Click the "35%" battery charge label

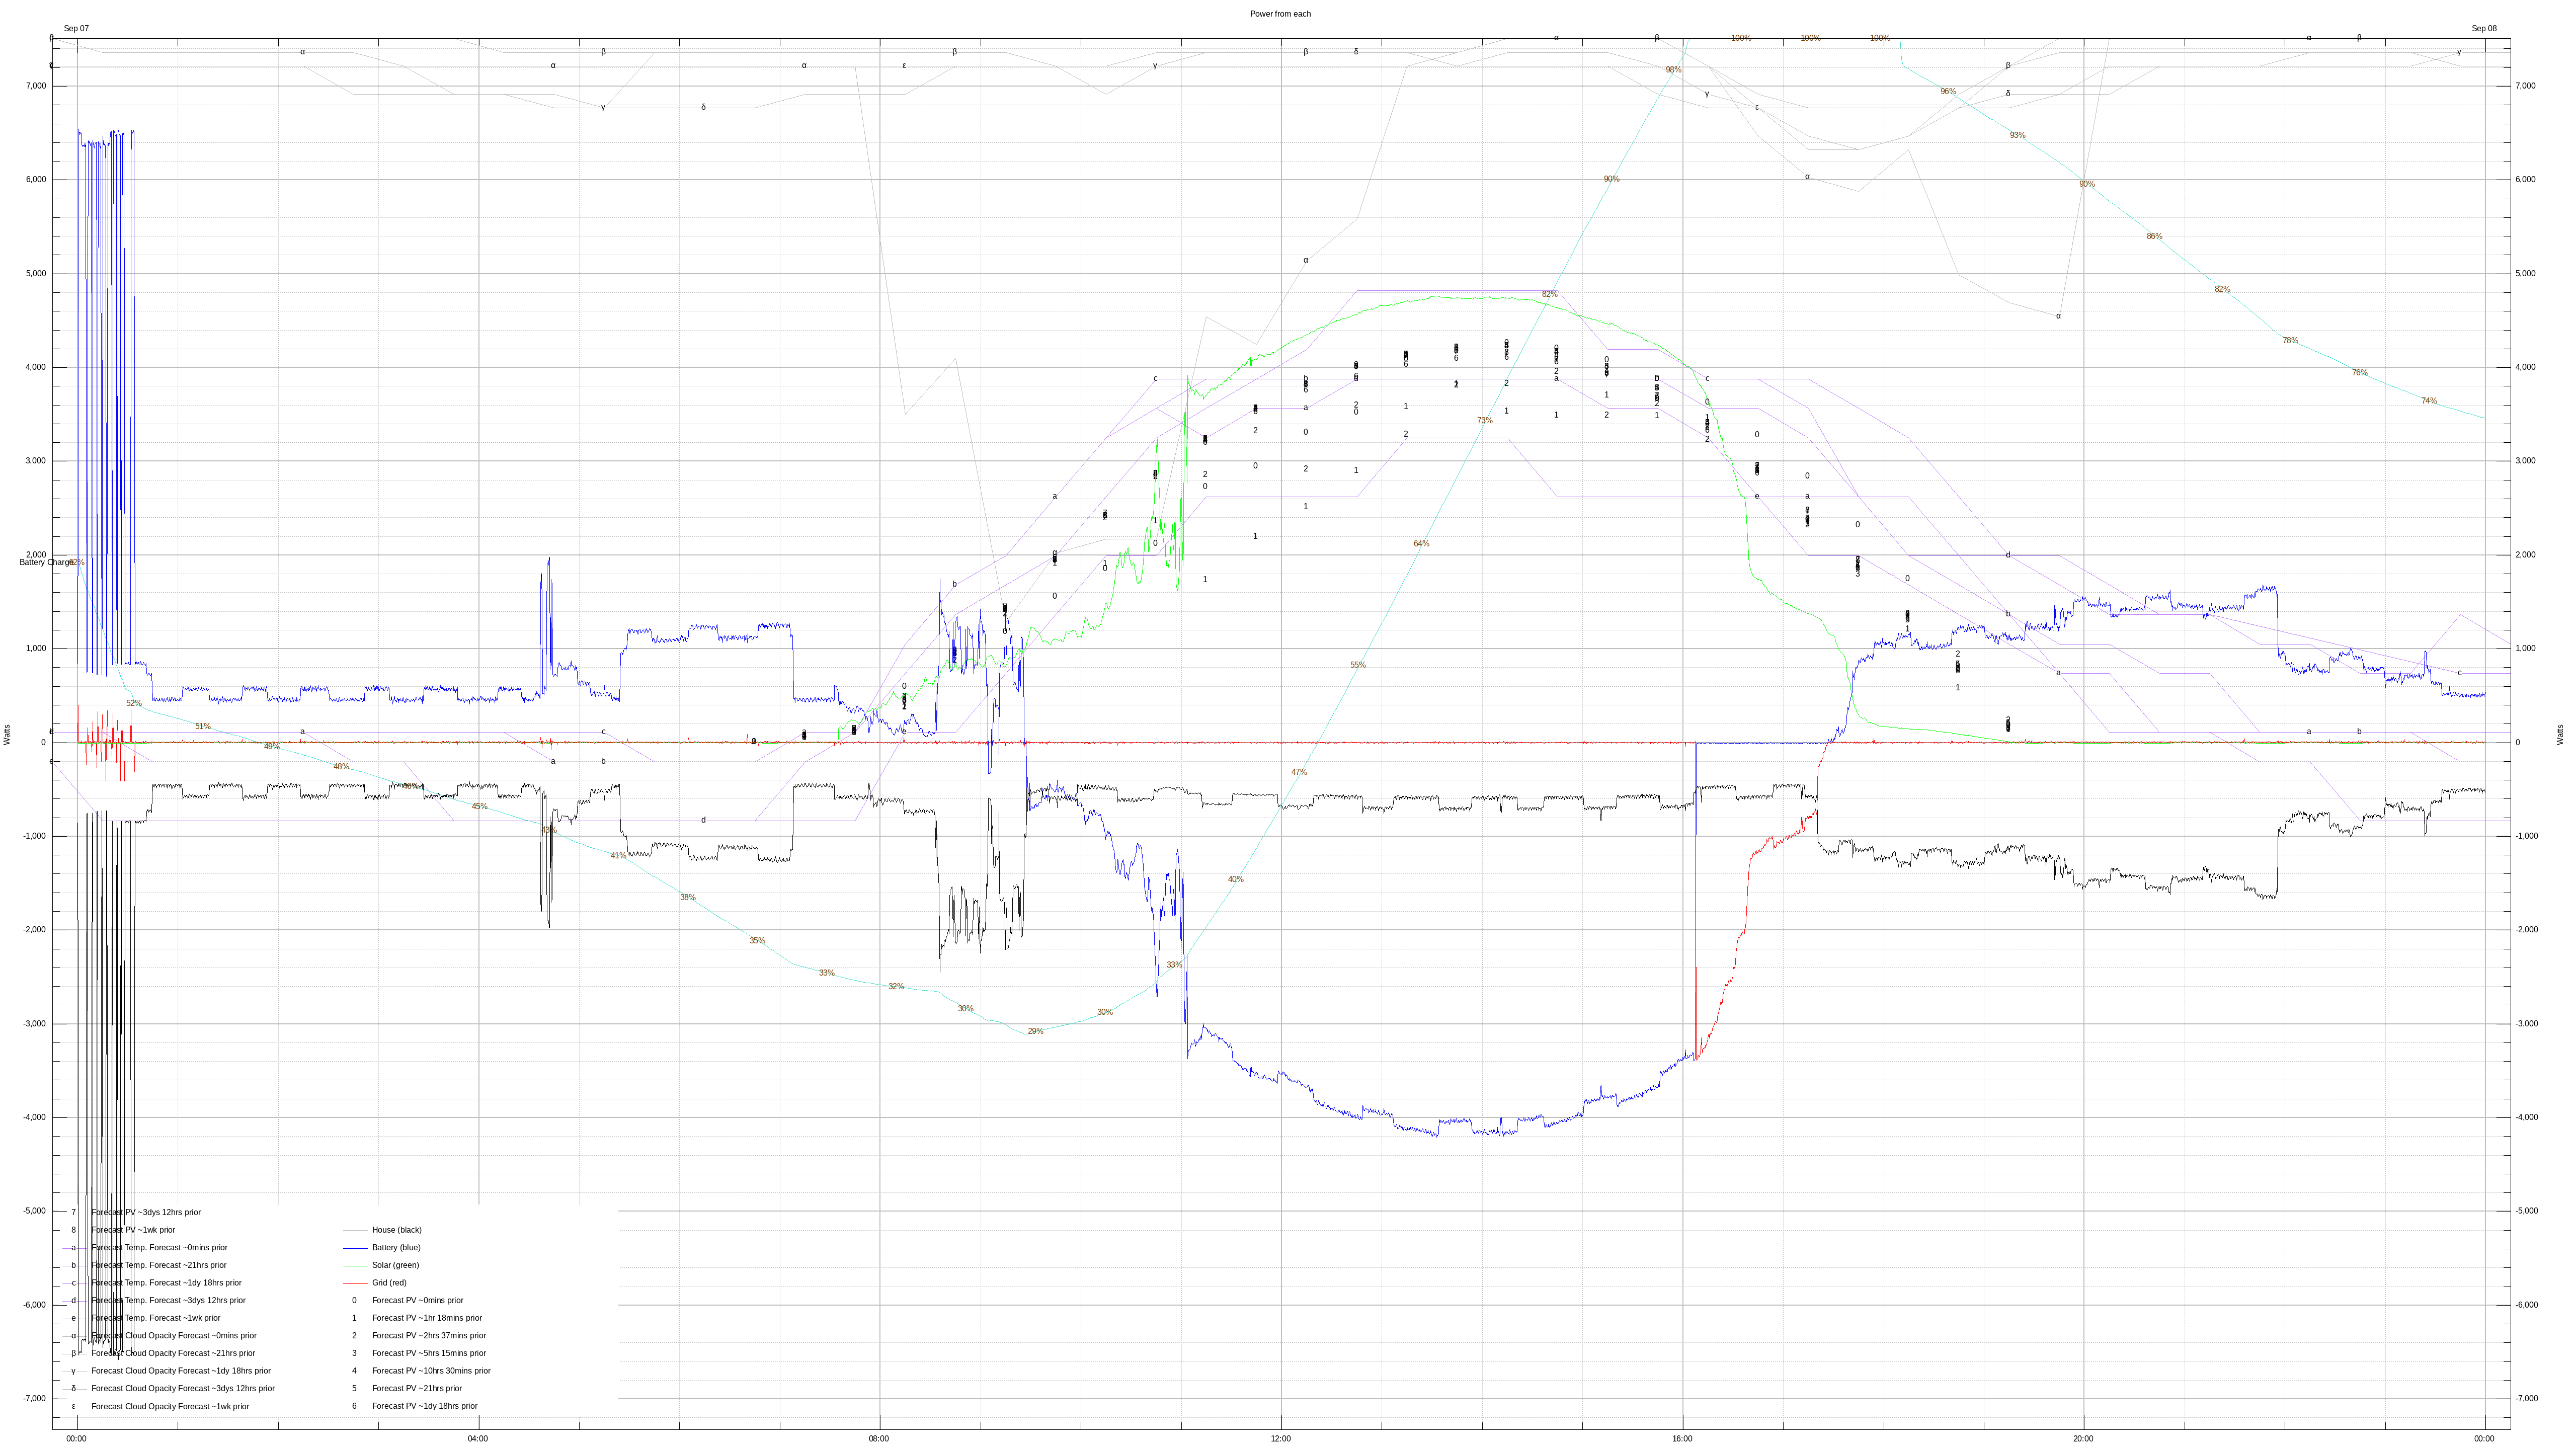757,941
